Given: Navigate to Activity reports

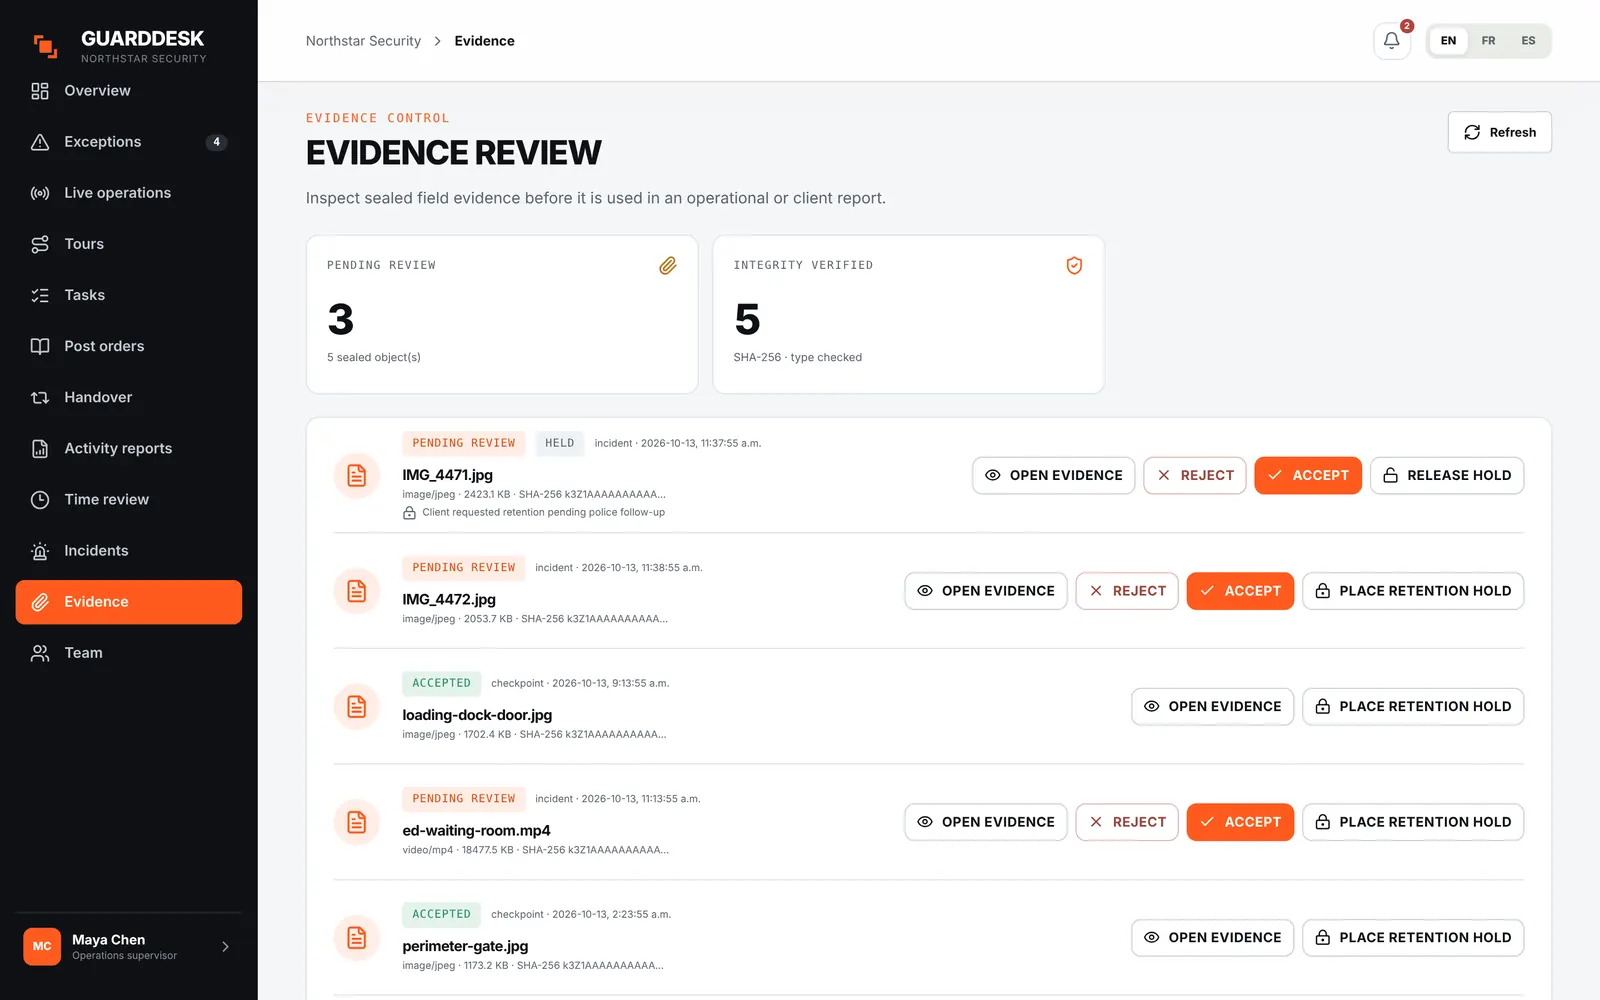Looking at the screenshot, I should coord(129,449).
